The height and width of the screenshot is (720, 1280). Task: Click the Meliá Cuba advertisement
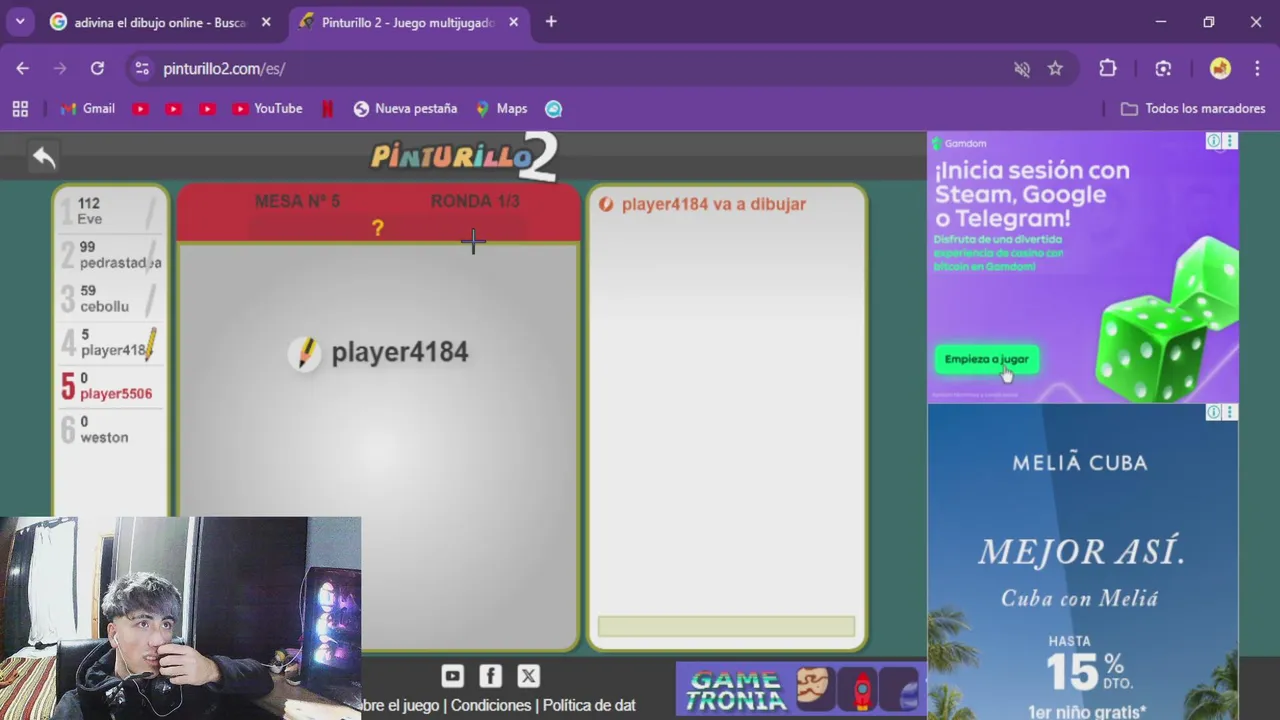click(x=1083, y=562)
